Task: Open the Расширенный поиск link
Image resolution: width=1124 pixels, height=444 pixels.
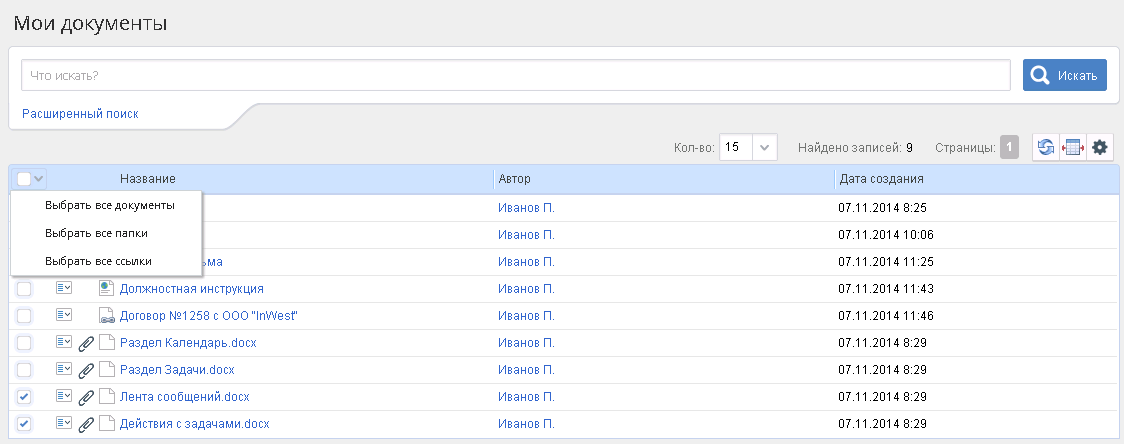Action: tap(80, 114)
